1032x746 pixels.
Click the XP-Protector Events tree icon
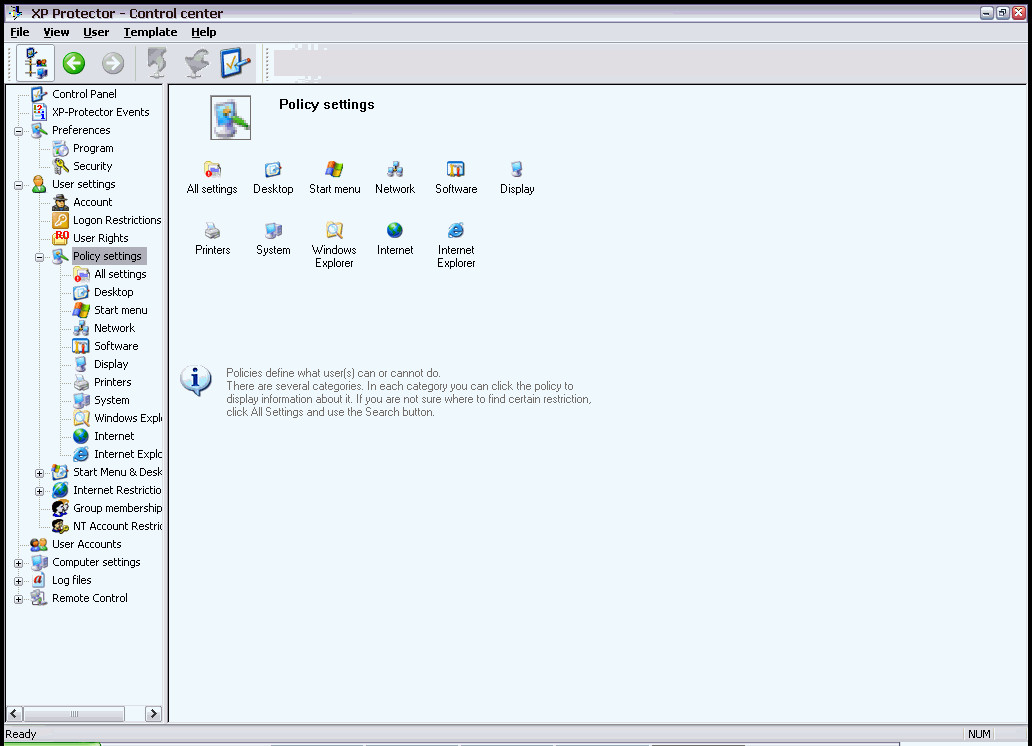[39, 112]
